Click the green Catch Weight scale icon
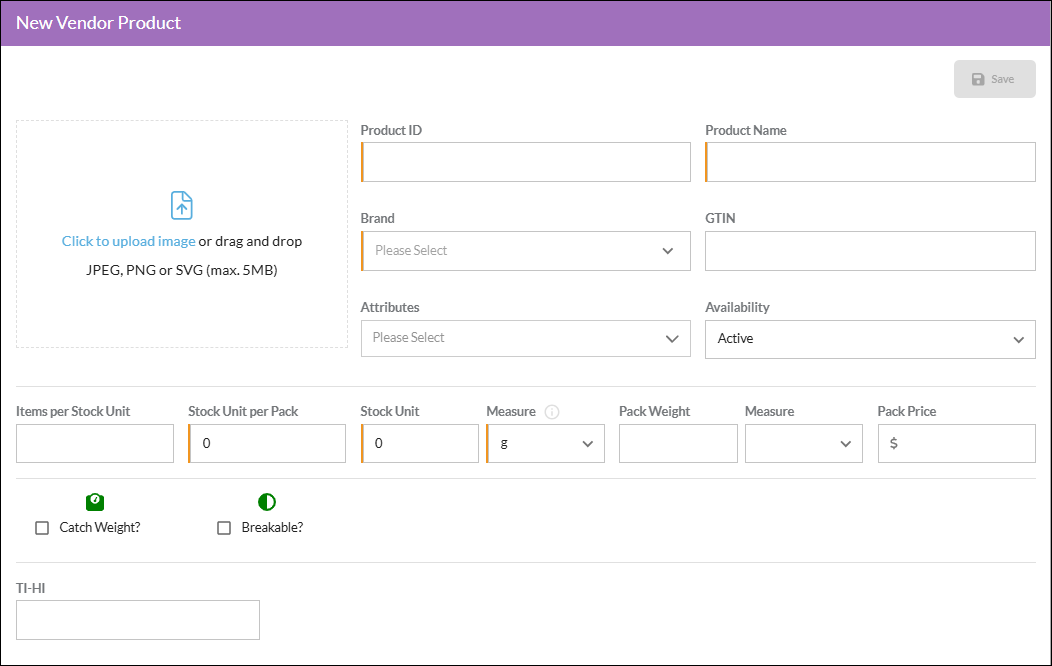Image resolution: width=1052 pixels, height=666 pixels. [95, 502]
